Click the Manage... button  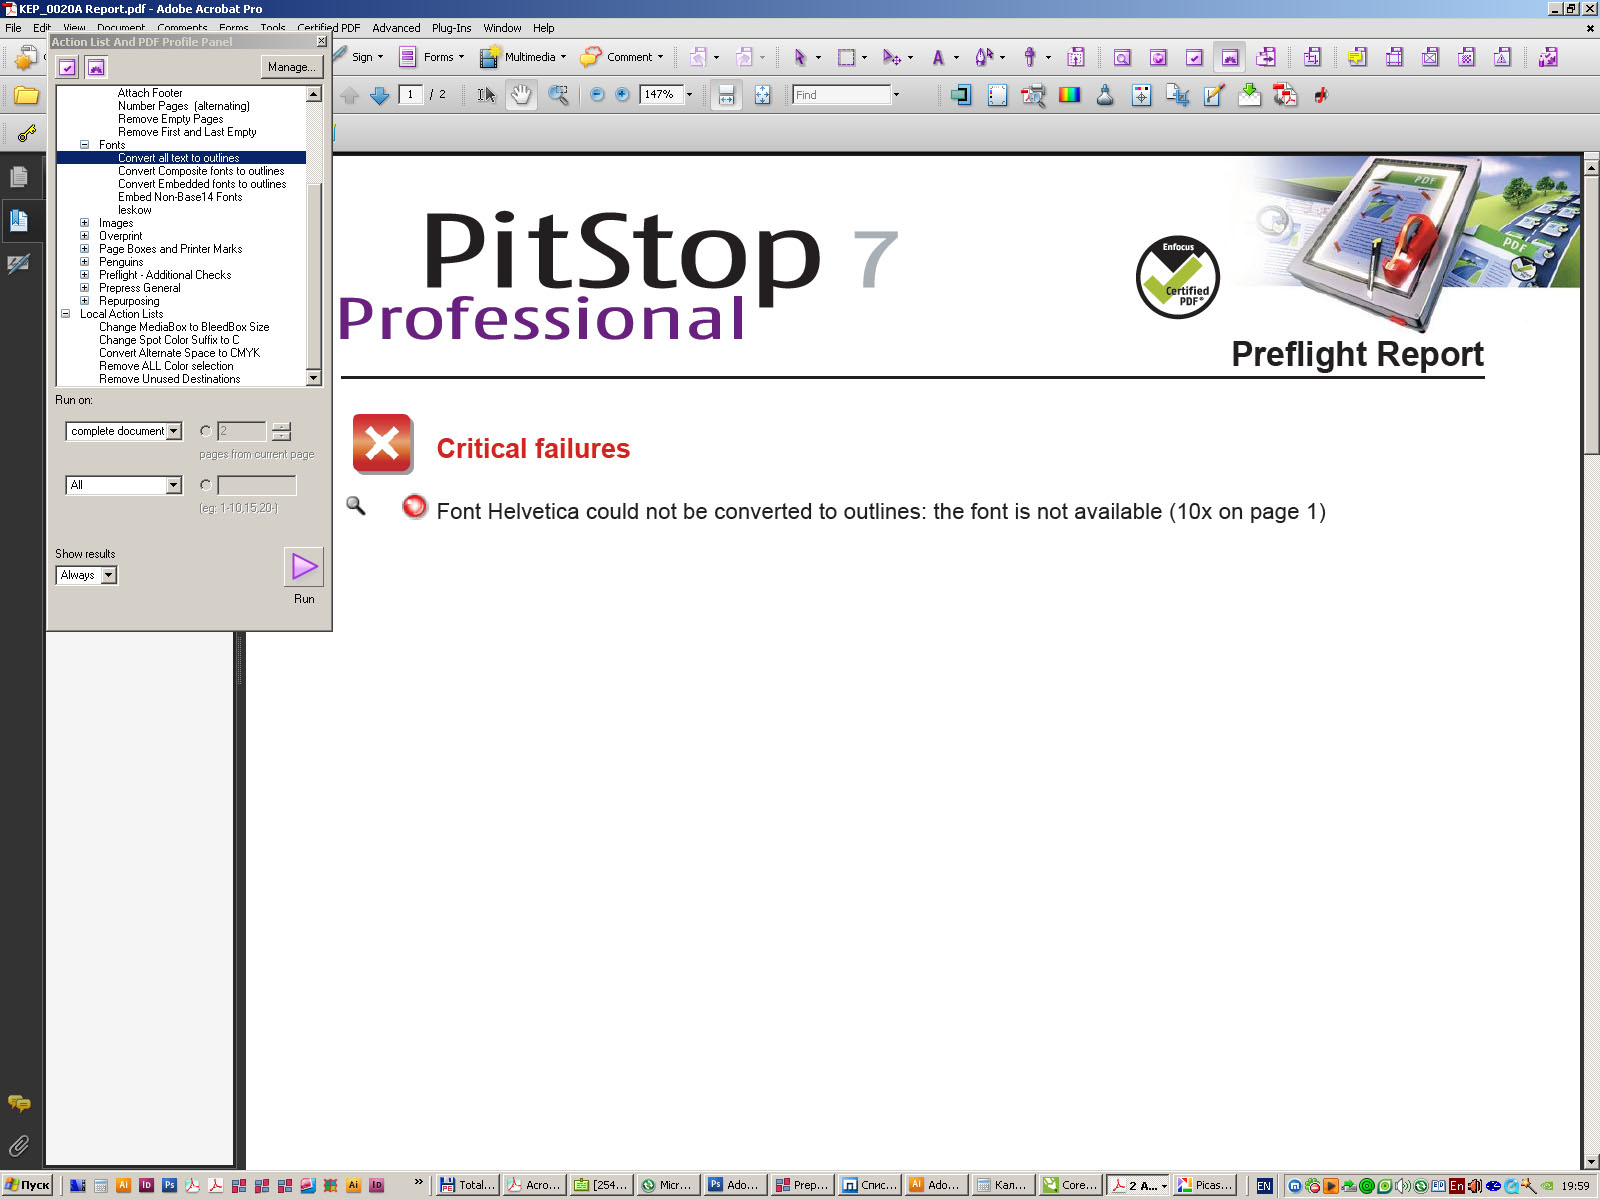[x=292, y=67]
